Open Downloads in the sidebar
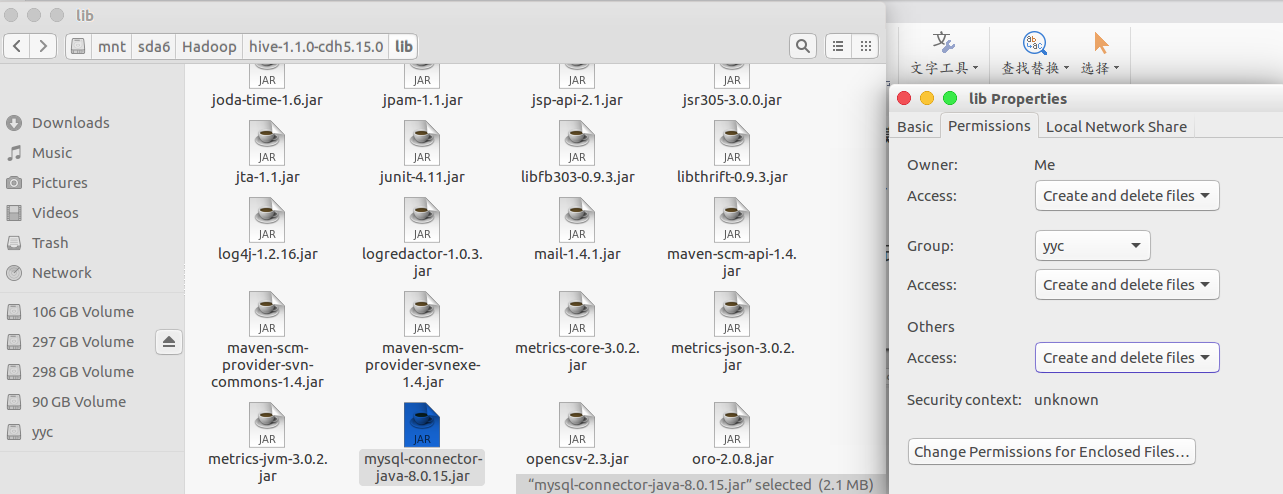1283x494 pixels. point(70,123)
